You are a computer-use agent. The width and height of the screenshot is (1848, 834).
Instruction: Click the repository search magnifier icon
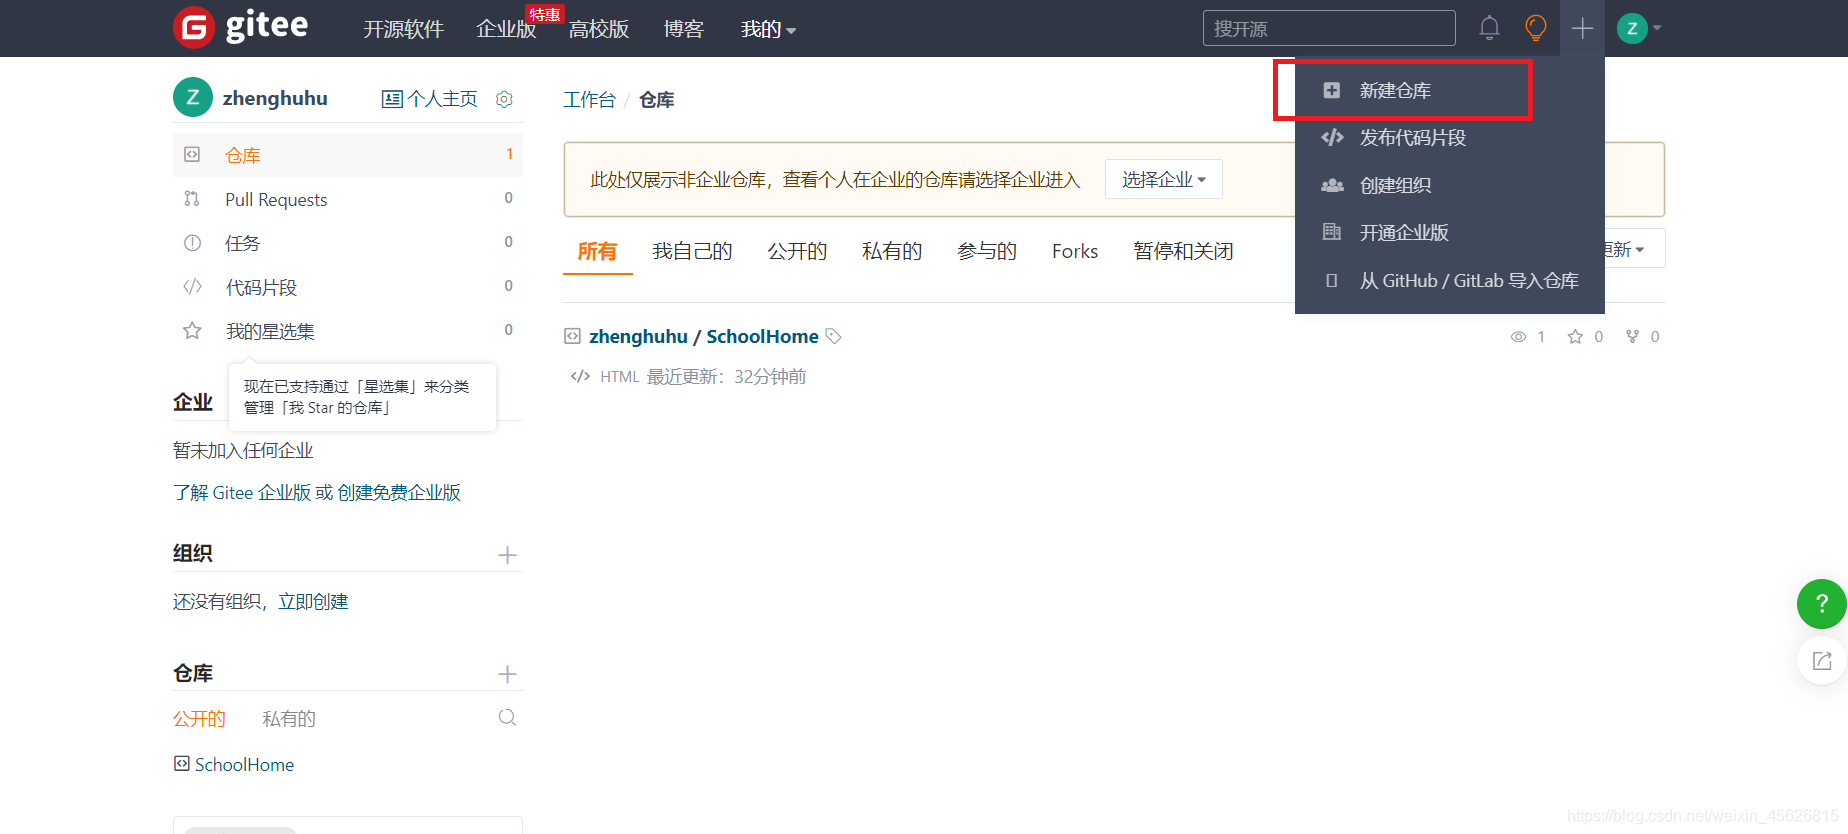[x=507, y=718]
